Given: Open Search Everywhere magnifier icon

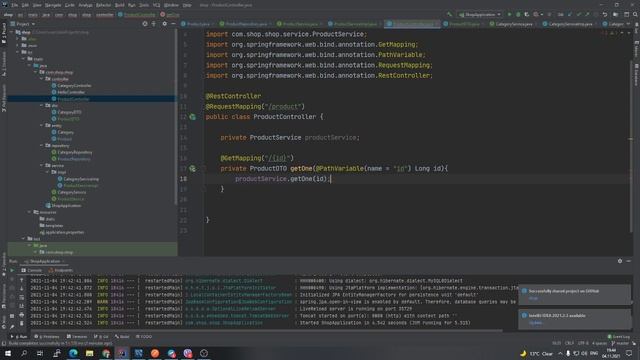Looking at the screenshot, I should [635, 15].
